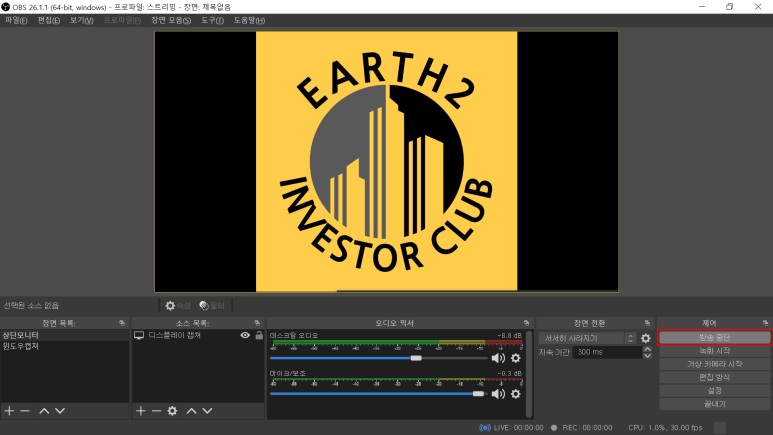The width and height of the screenshot is (773, 435).
Task: Click the 녹화 시작 button
Action: coord(714,351)
